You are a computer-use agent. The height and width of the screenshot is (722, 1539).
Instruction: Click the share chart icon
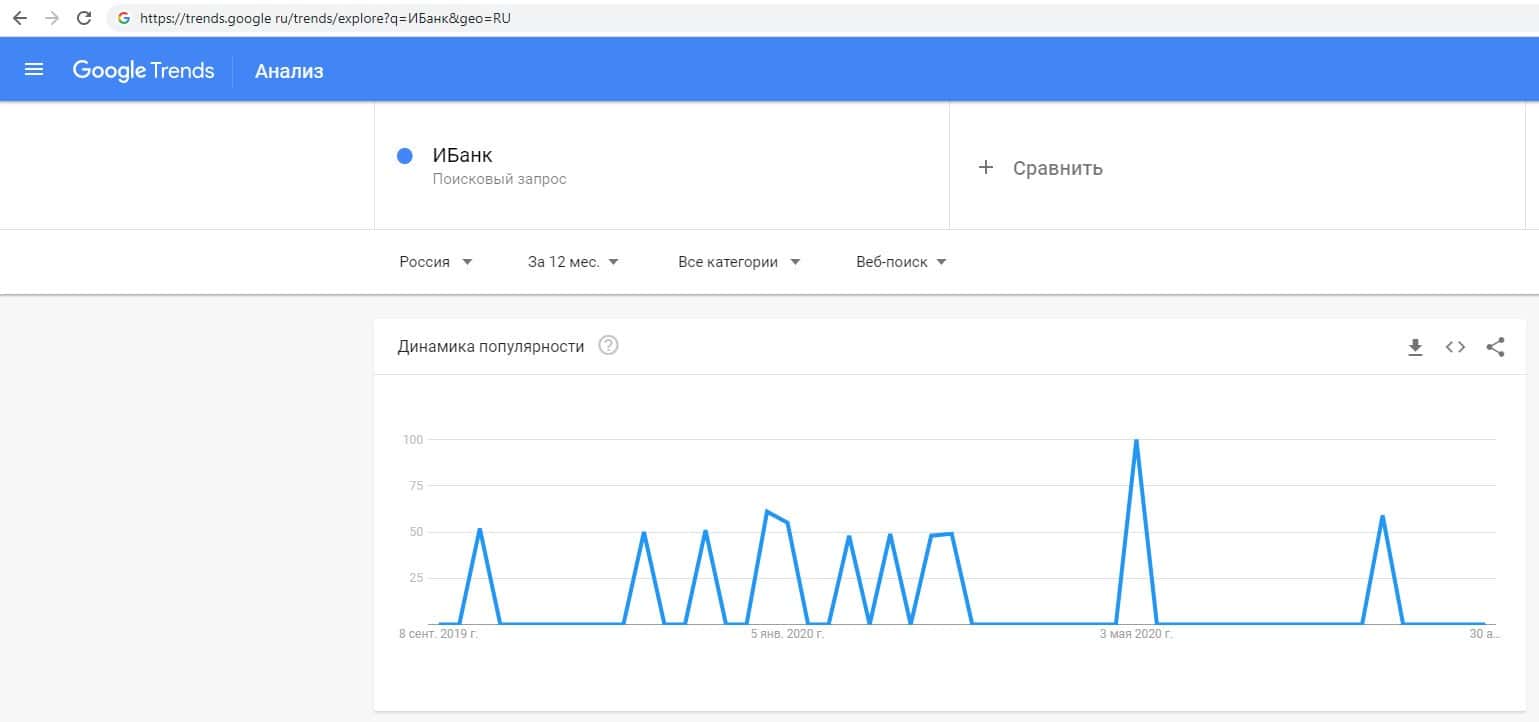pos(1495,347)
